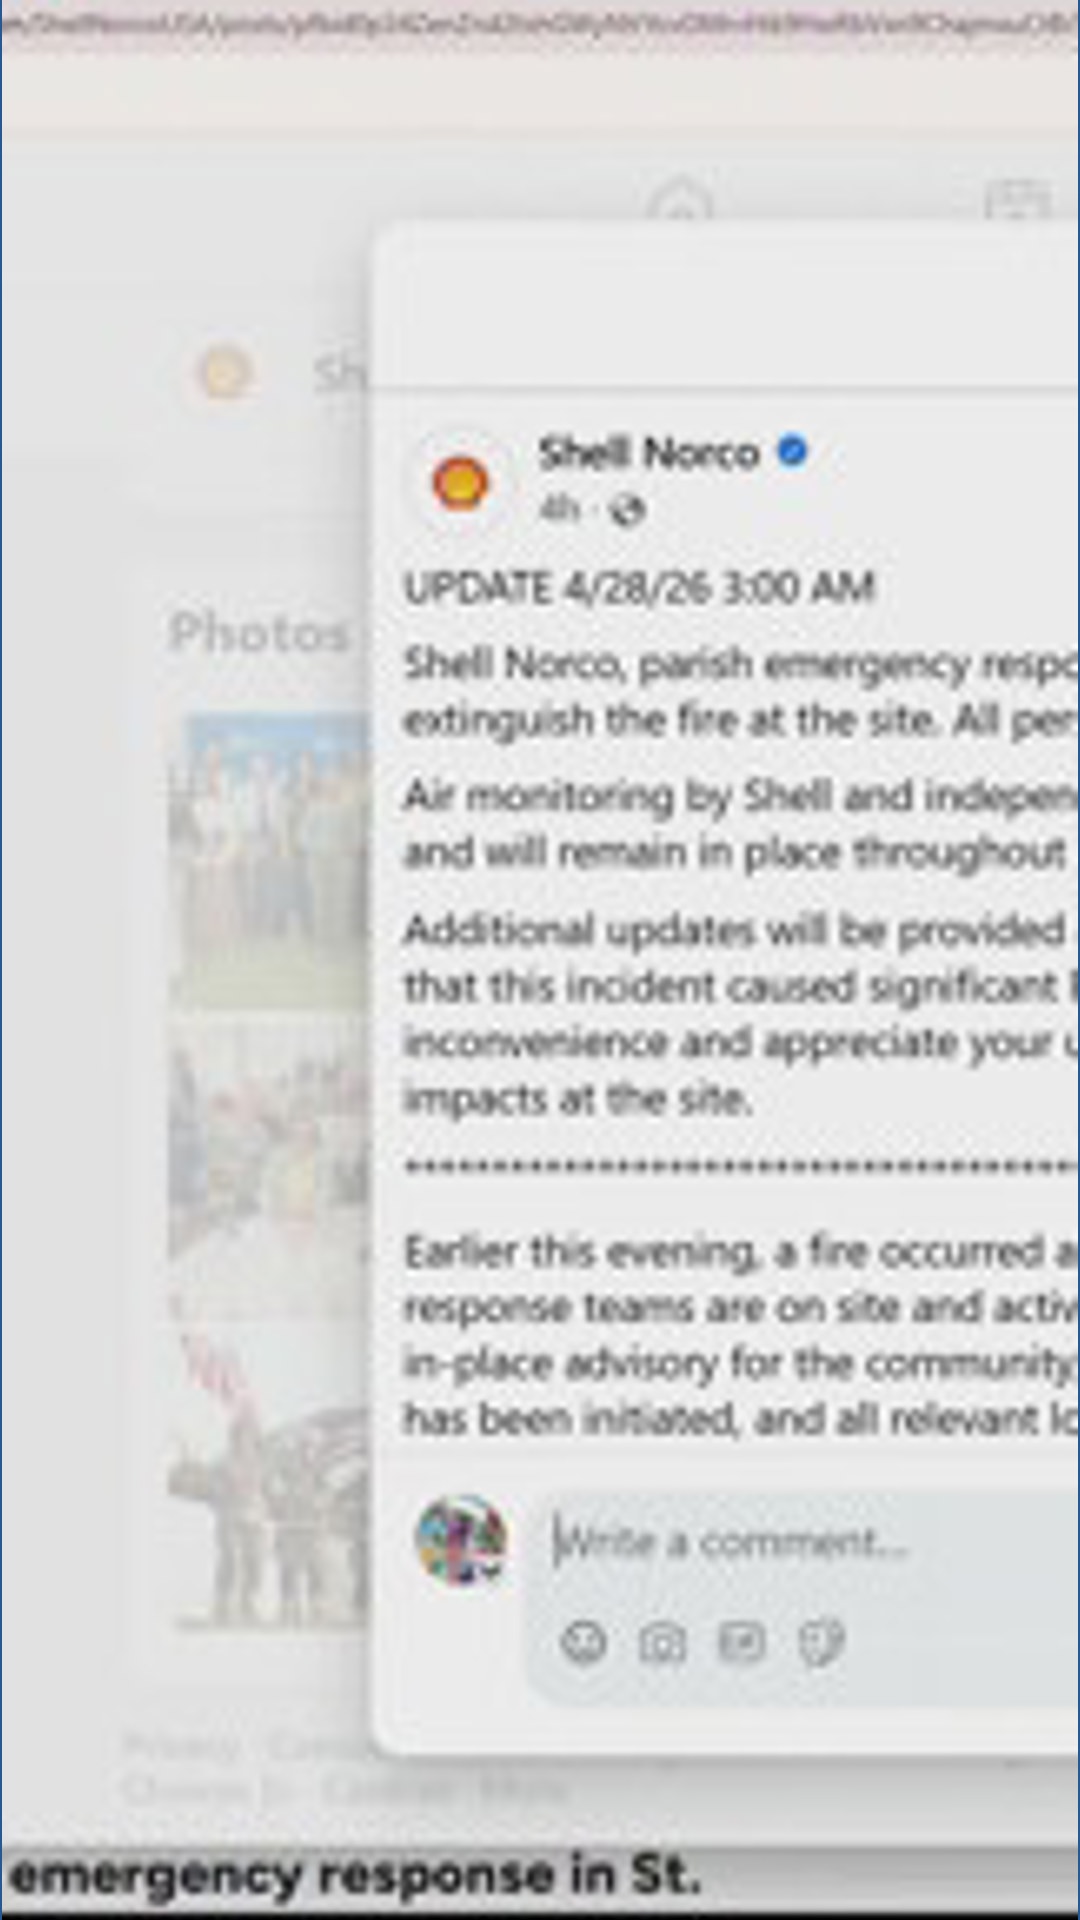Viewport: 1080px width, 1920px height.
Task: Open the middle photo thumbnail in Photos
Action: point(270,1165)
